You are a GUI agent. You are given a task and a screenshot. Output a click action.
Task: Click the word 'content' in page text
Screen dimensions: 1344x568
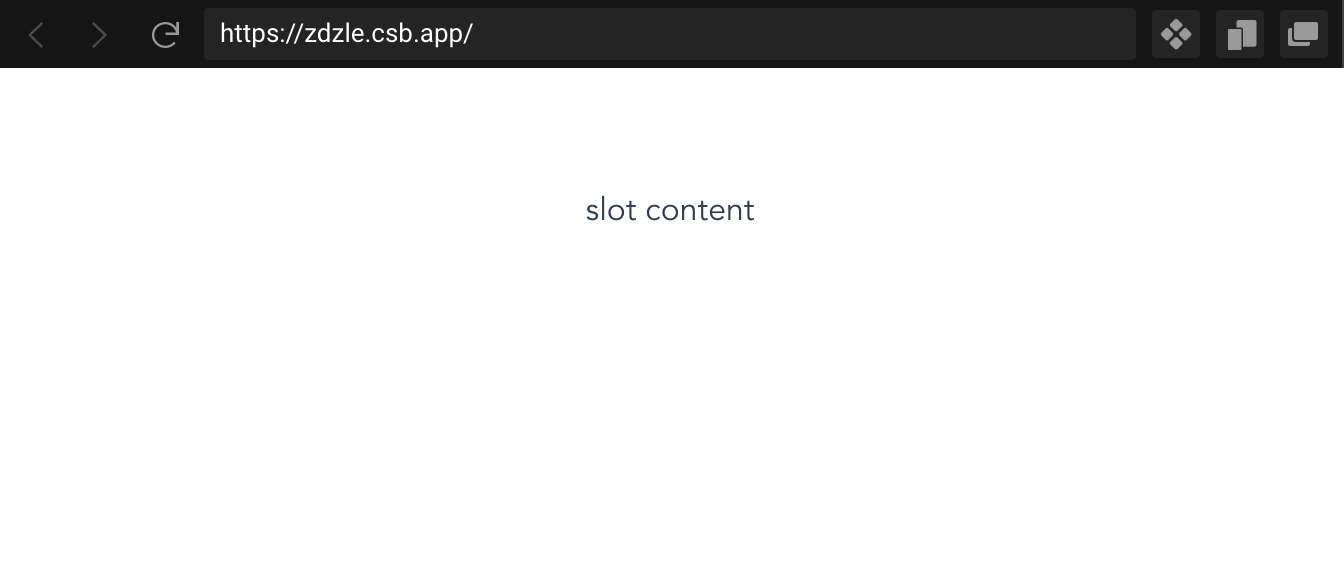(x=700, y=210)
